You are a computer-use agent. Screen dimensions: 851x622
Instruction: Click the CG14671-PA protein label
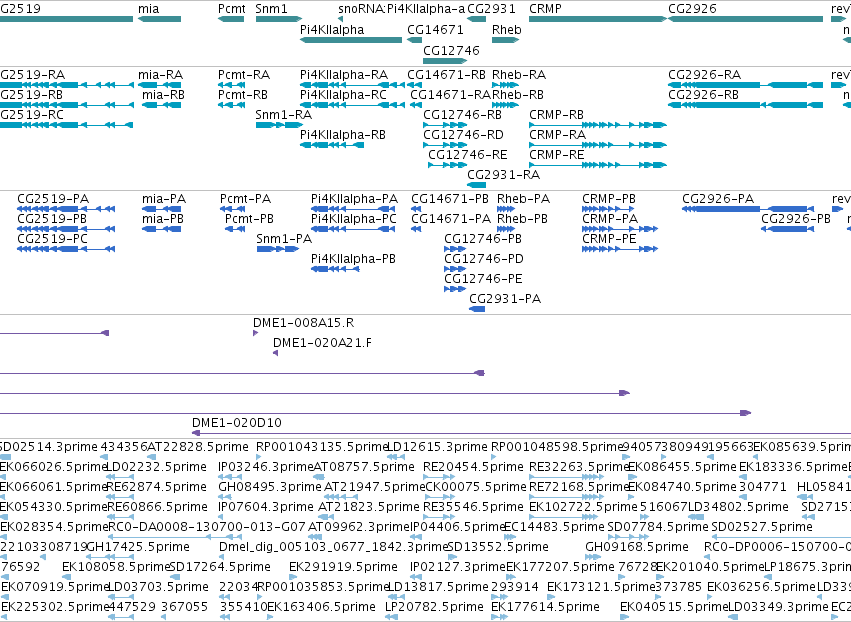pos(450,219)
